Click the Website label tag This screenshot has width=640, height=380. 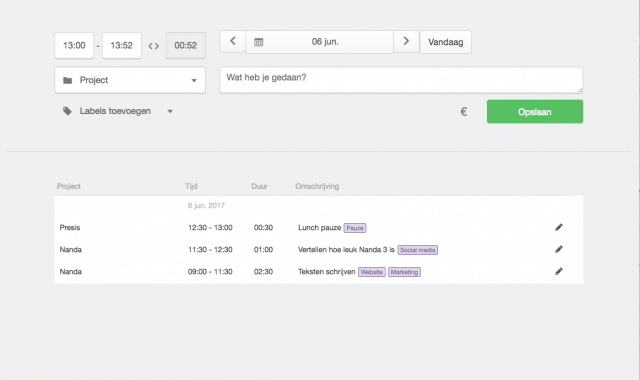pos(372,272)
